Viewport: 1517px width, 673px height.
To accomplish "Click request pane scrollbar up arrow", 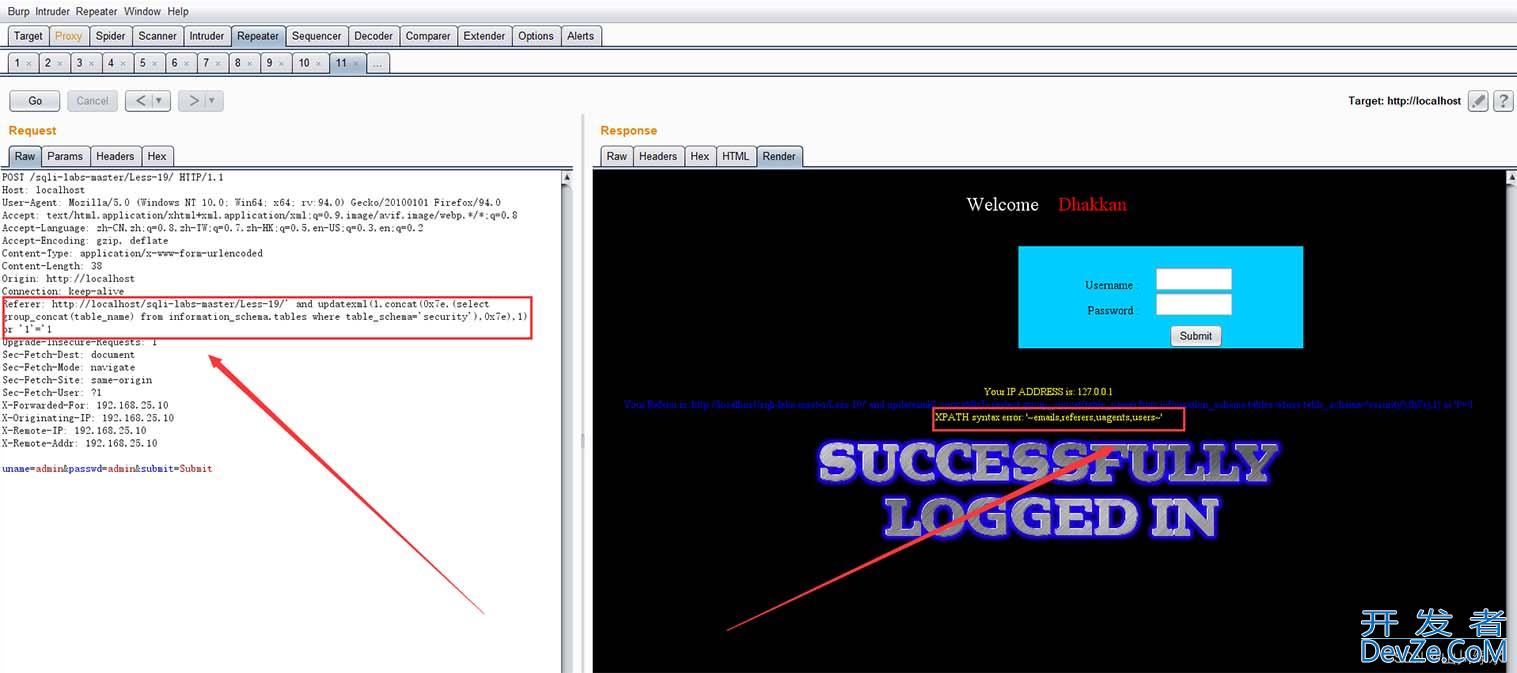I will (567, 178).
